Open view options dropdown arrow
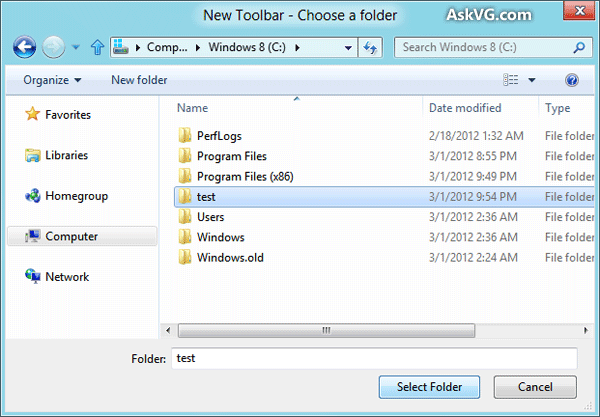600x417 pixels. pos(532,80)
